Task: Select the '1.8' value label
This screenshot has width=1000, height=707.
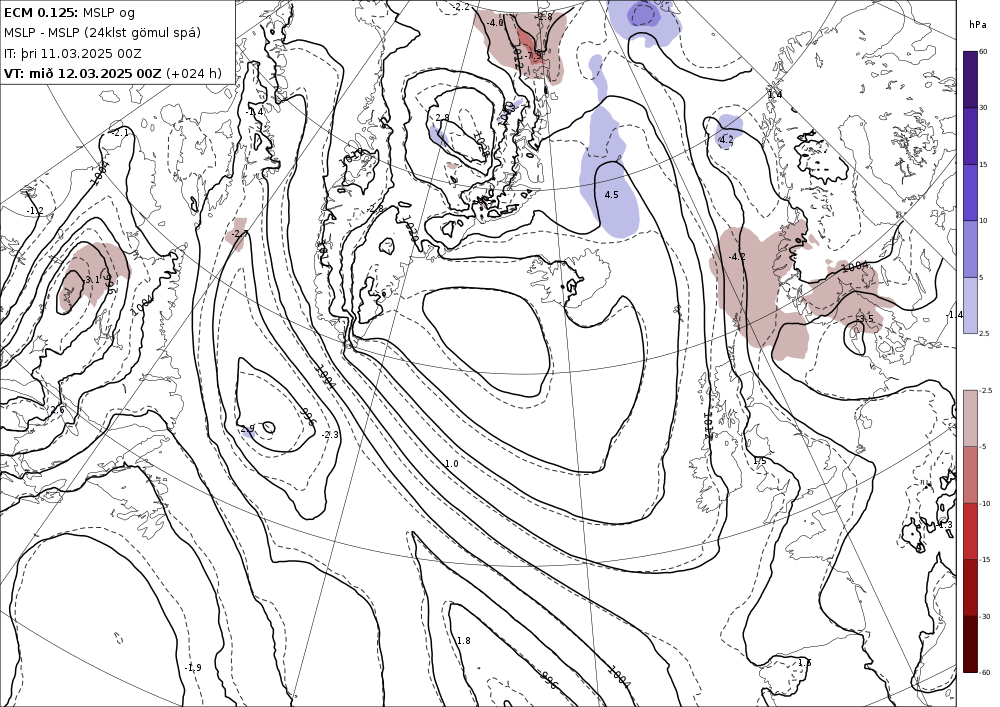Action: [464, 640]
